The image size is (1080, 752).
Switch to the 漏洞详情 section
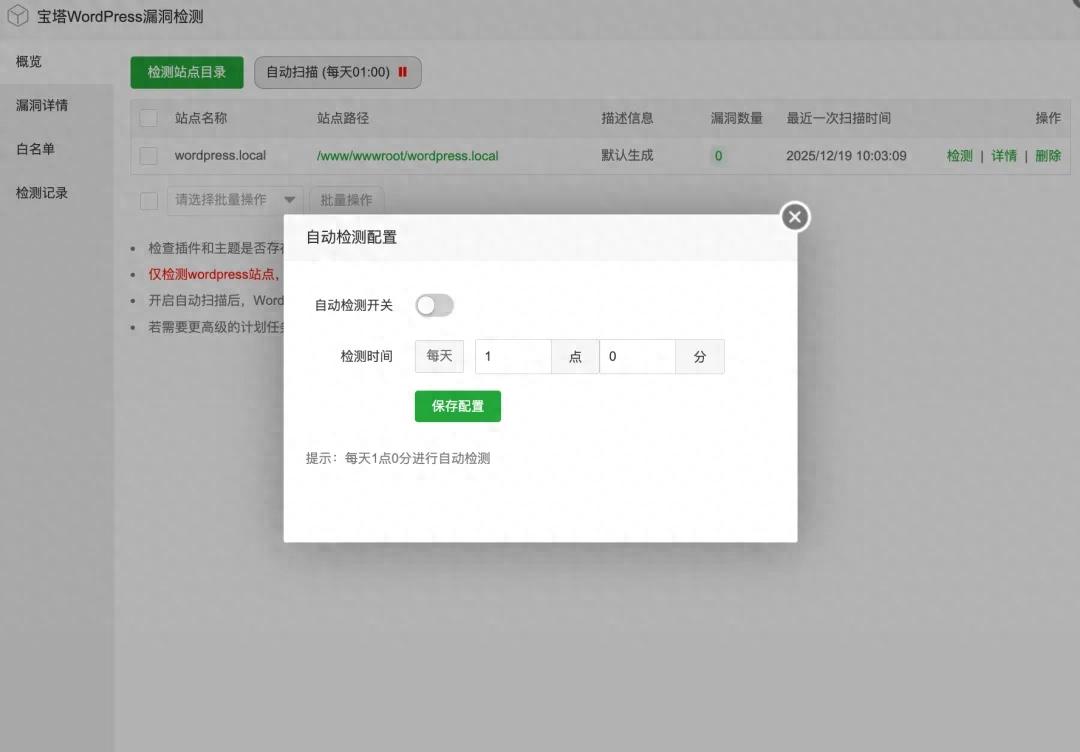pyautogui.click(x=40, y=105)
